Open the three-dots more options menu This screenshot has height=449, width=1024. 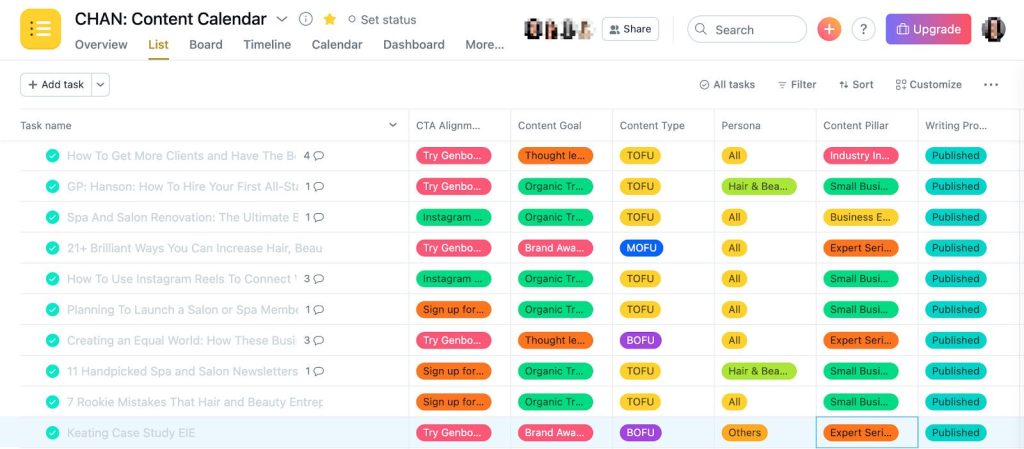(991, 85)
